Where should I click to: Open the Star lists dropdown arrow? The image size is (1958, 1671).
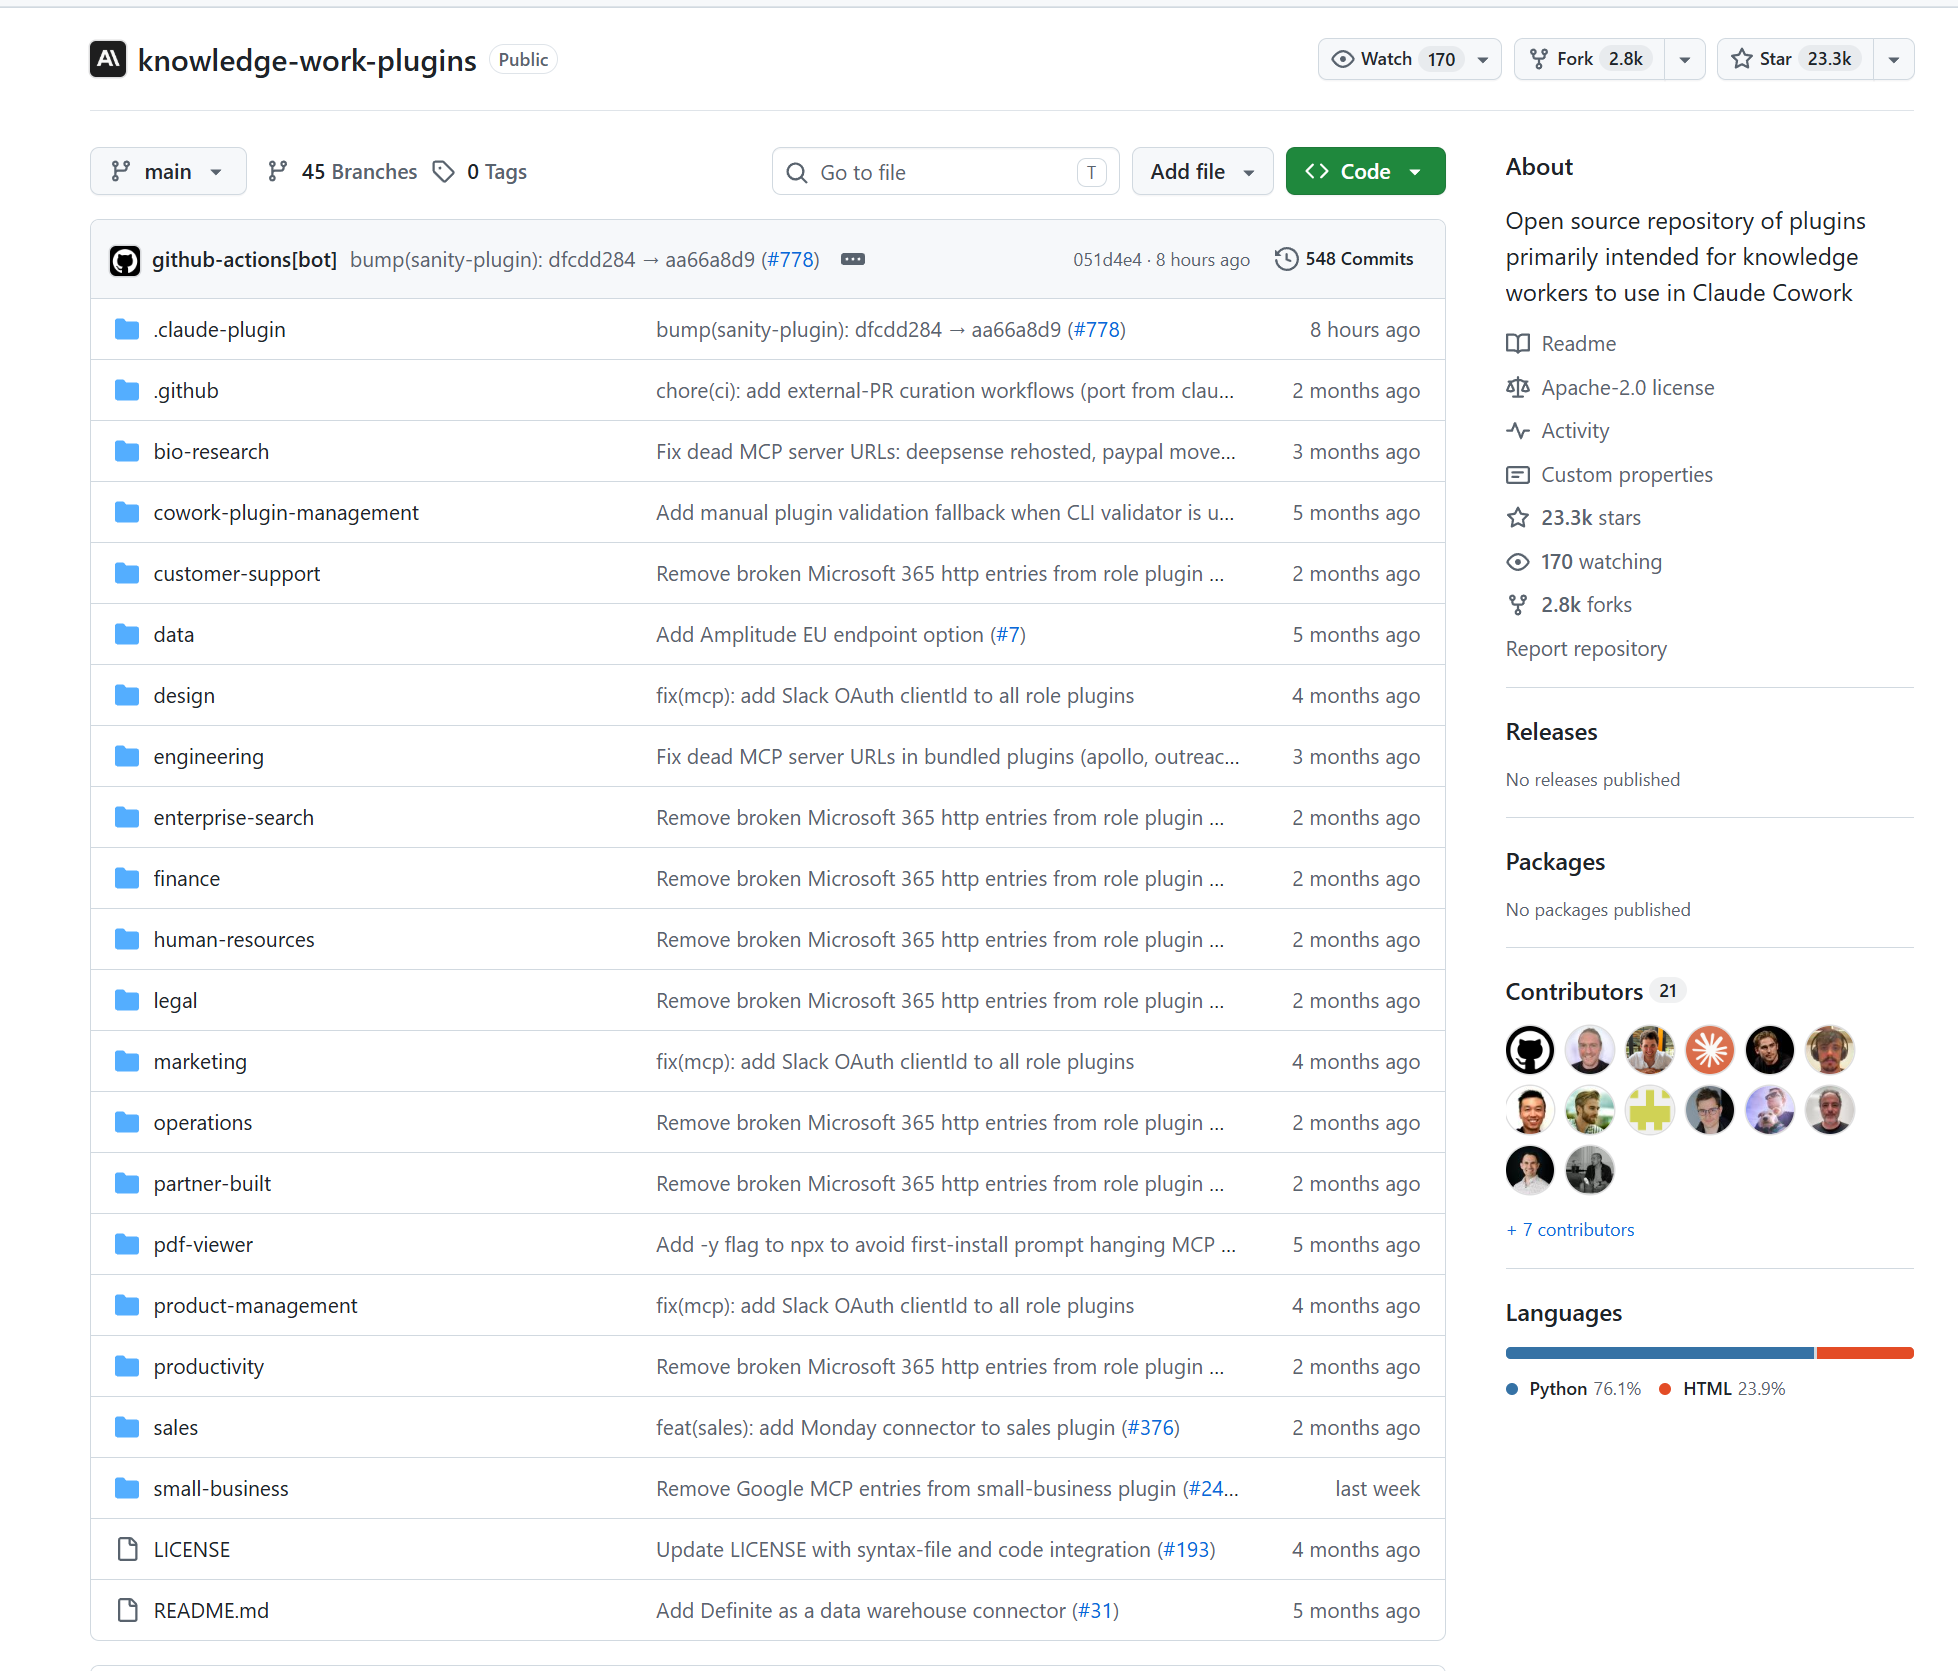(x=1894, y=59)
